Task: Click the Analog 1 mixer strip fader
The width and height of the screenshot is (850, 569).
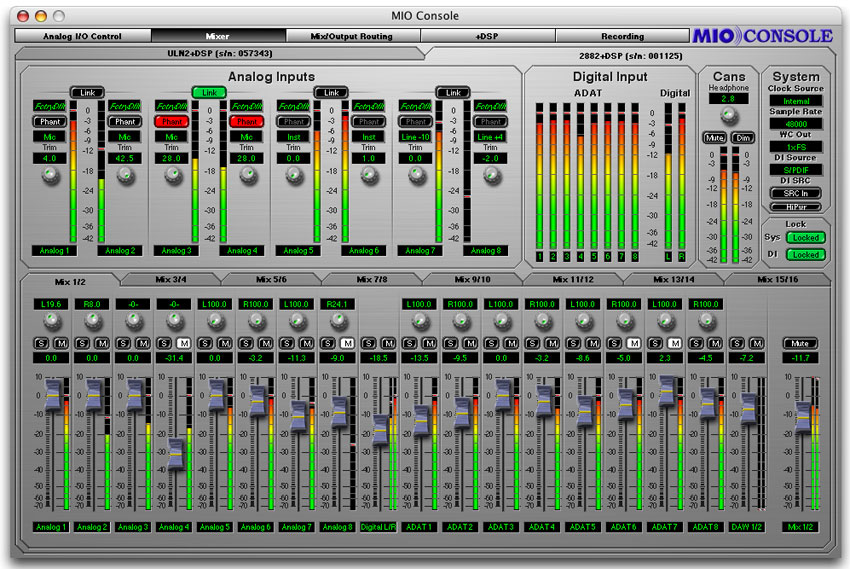Action: pos(53,395)
